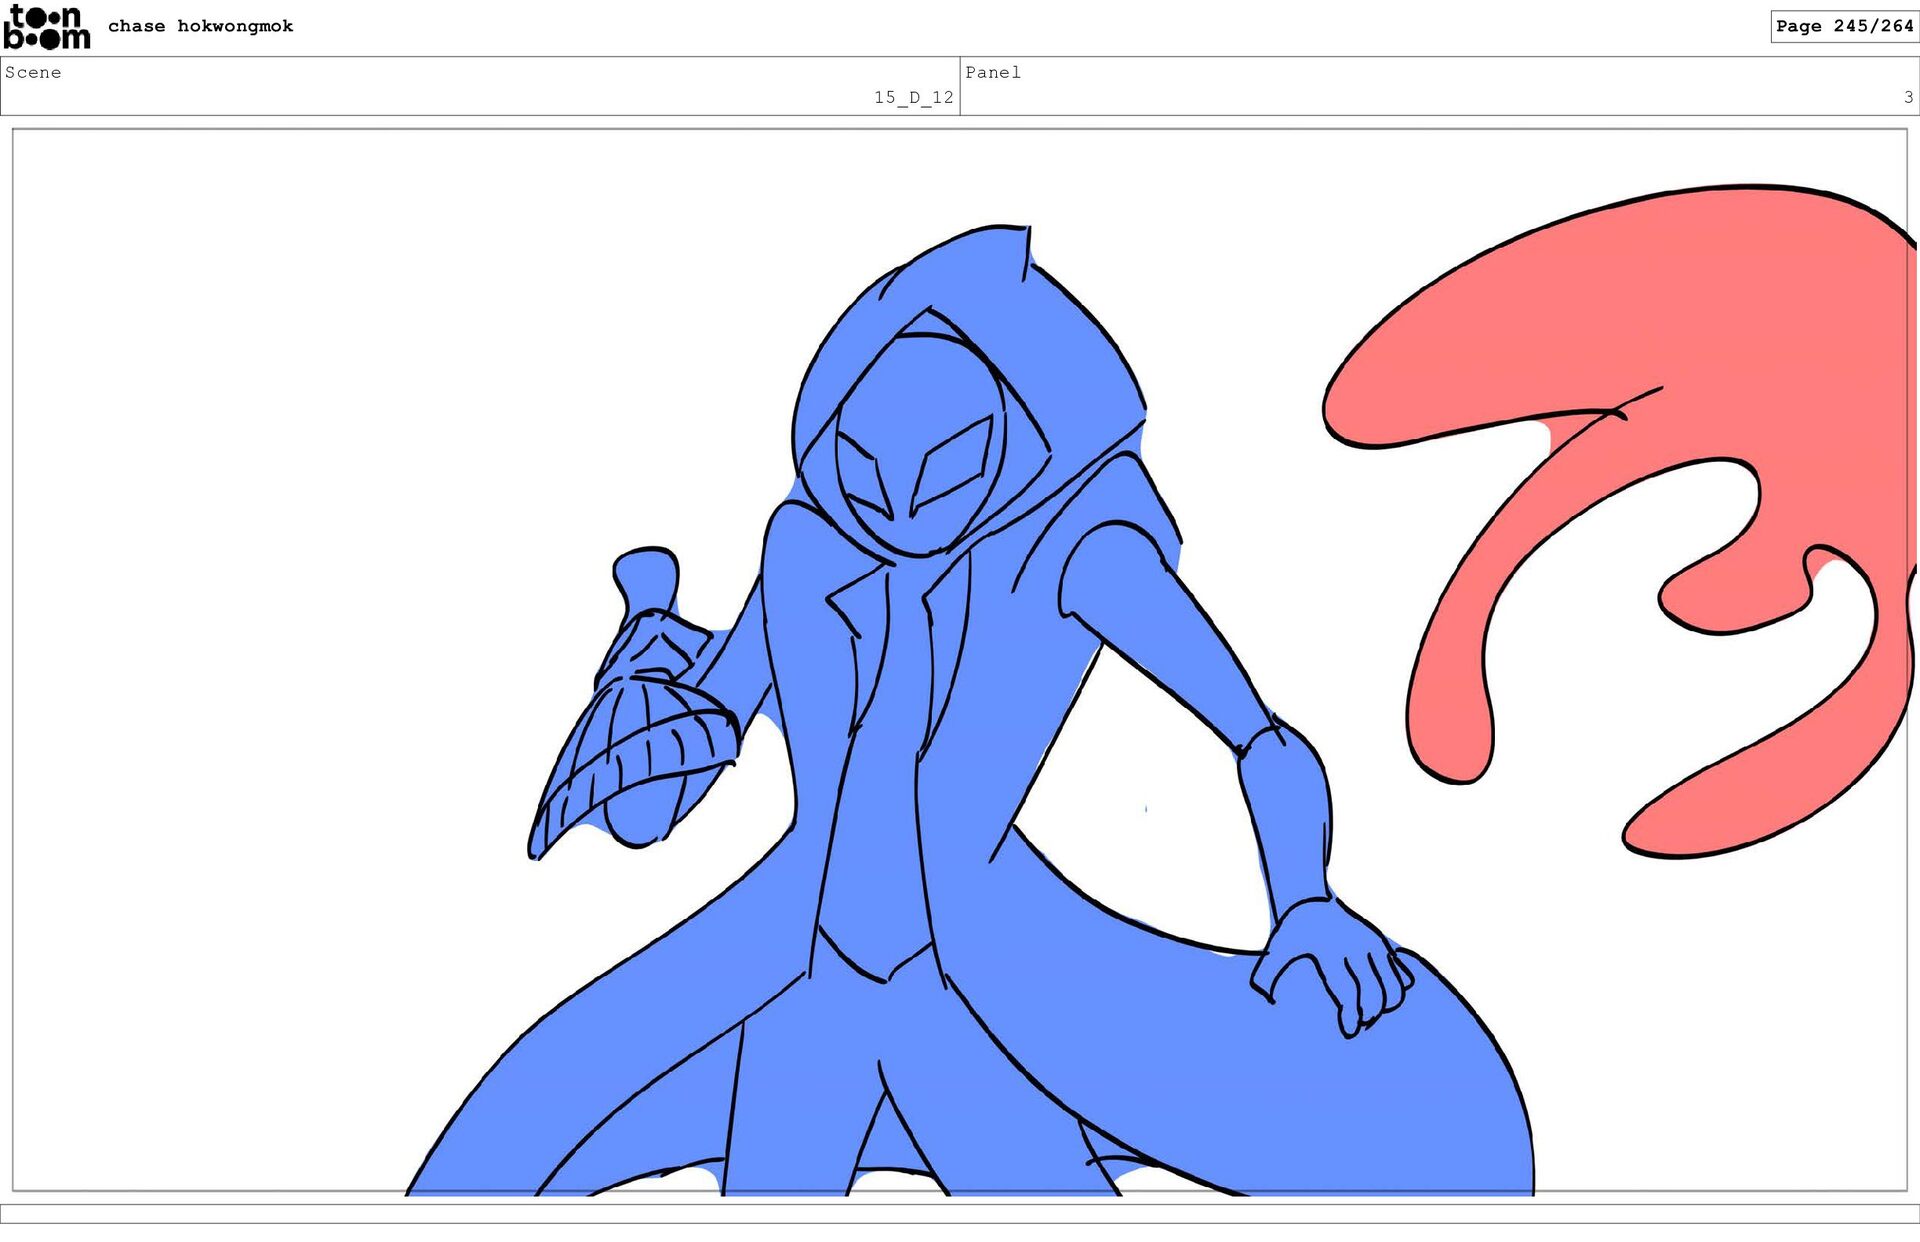Click the empty notes strip below the panel

click(960, 1213)
